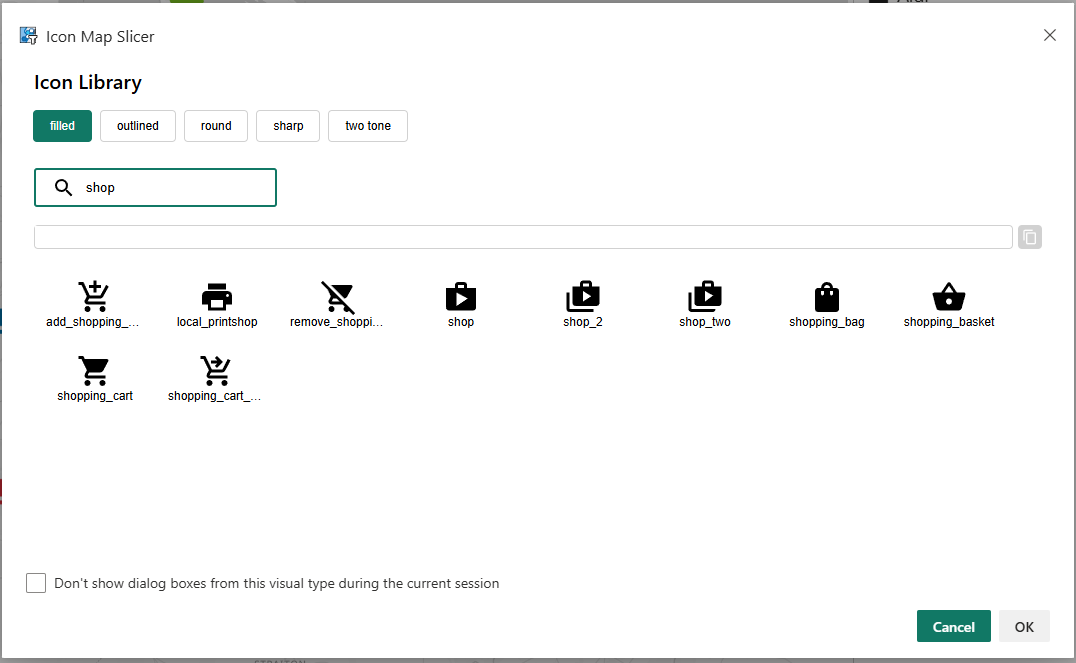The image size is (1076, 663).
Task: Click the magnifier search icon
Action: click(x=64, y=188)
